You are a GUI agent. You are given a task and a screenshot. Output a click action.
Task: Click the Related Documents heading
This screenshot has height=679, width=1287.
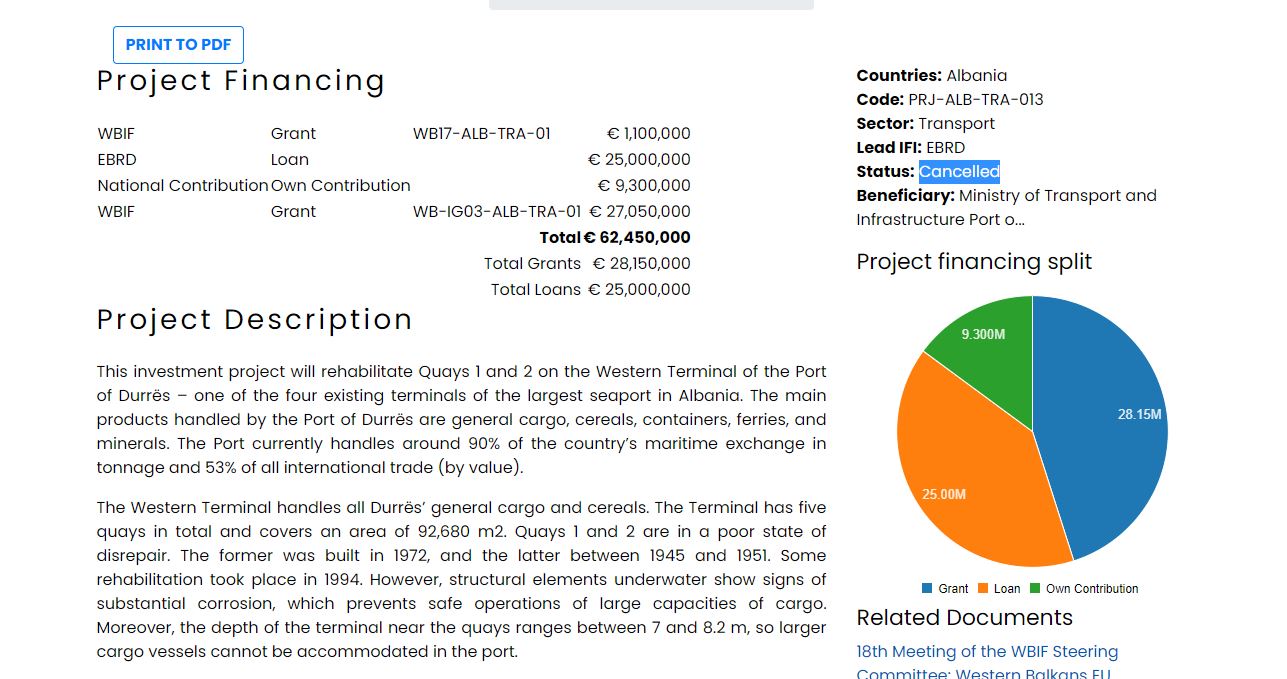click(964, 617)
